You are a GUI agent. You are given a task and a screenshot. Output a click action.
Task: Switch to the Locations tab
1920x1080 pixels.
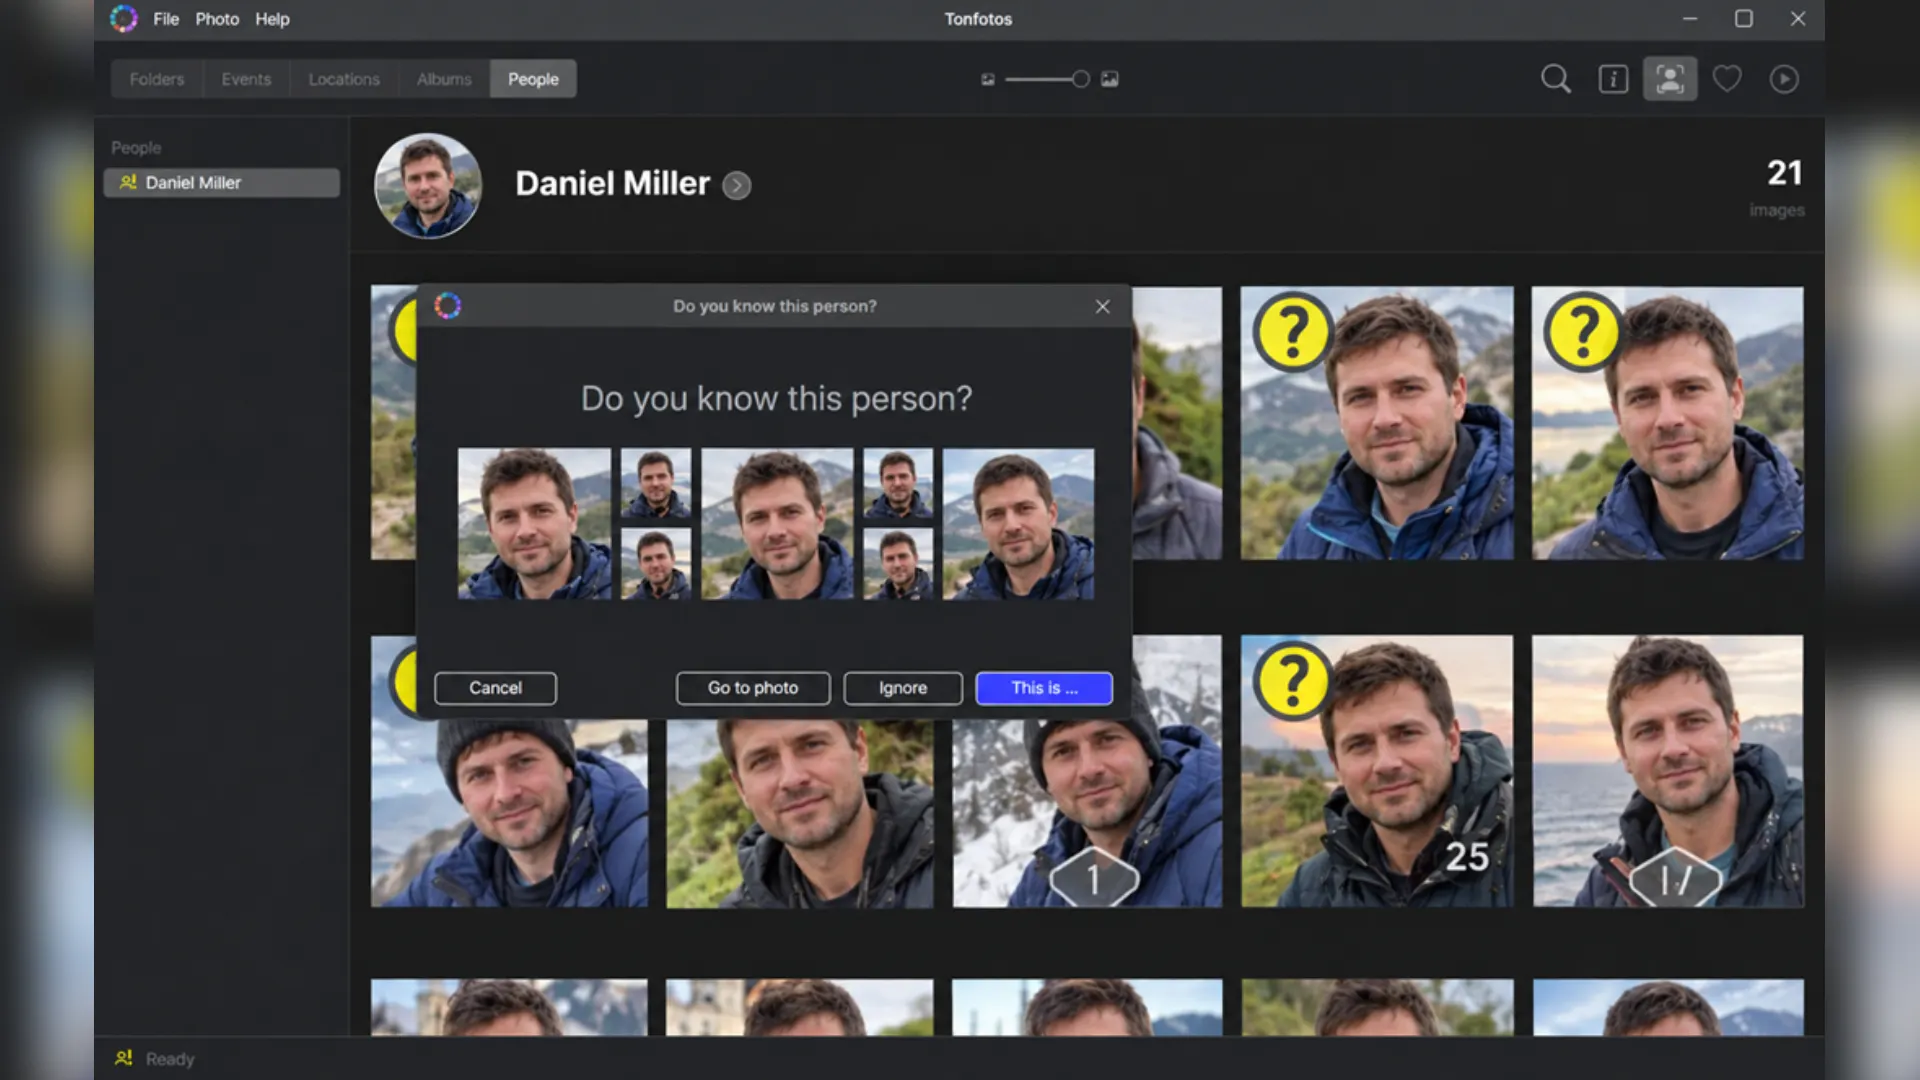[344, 79]
